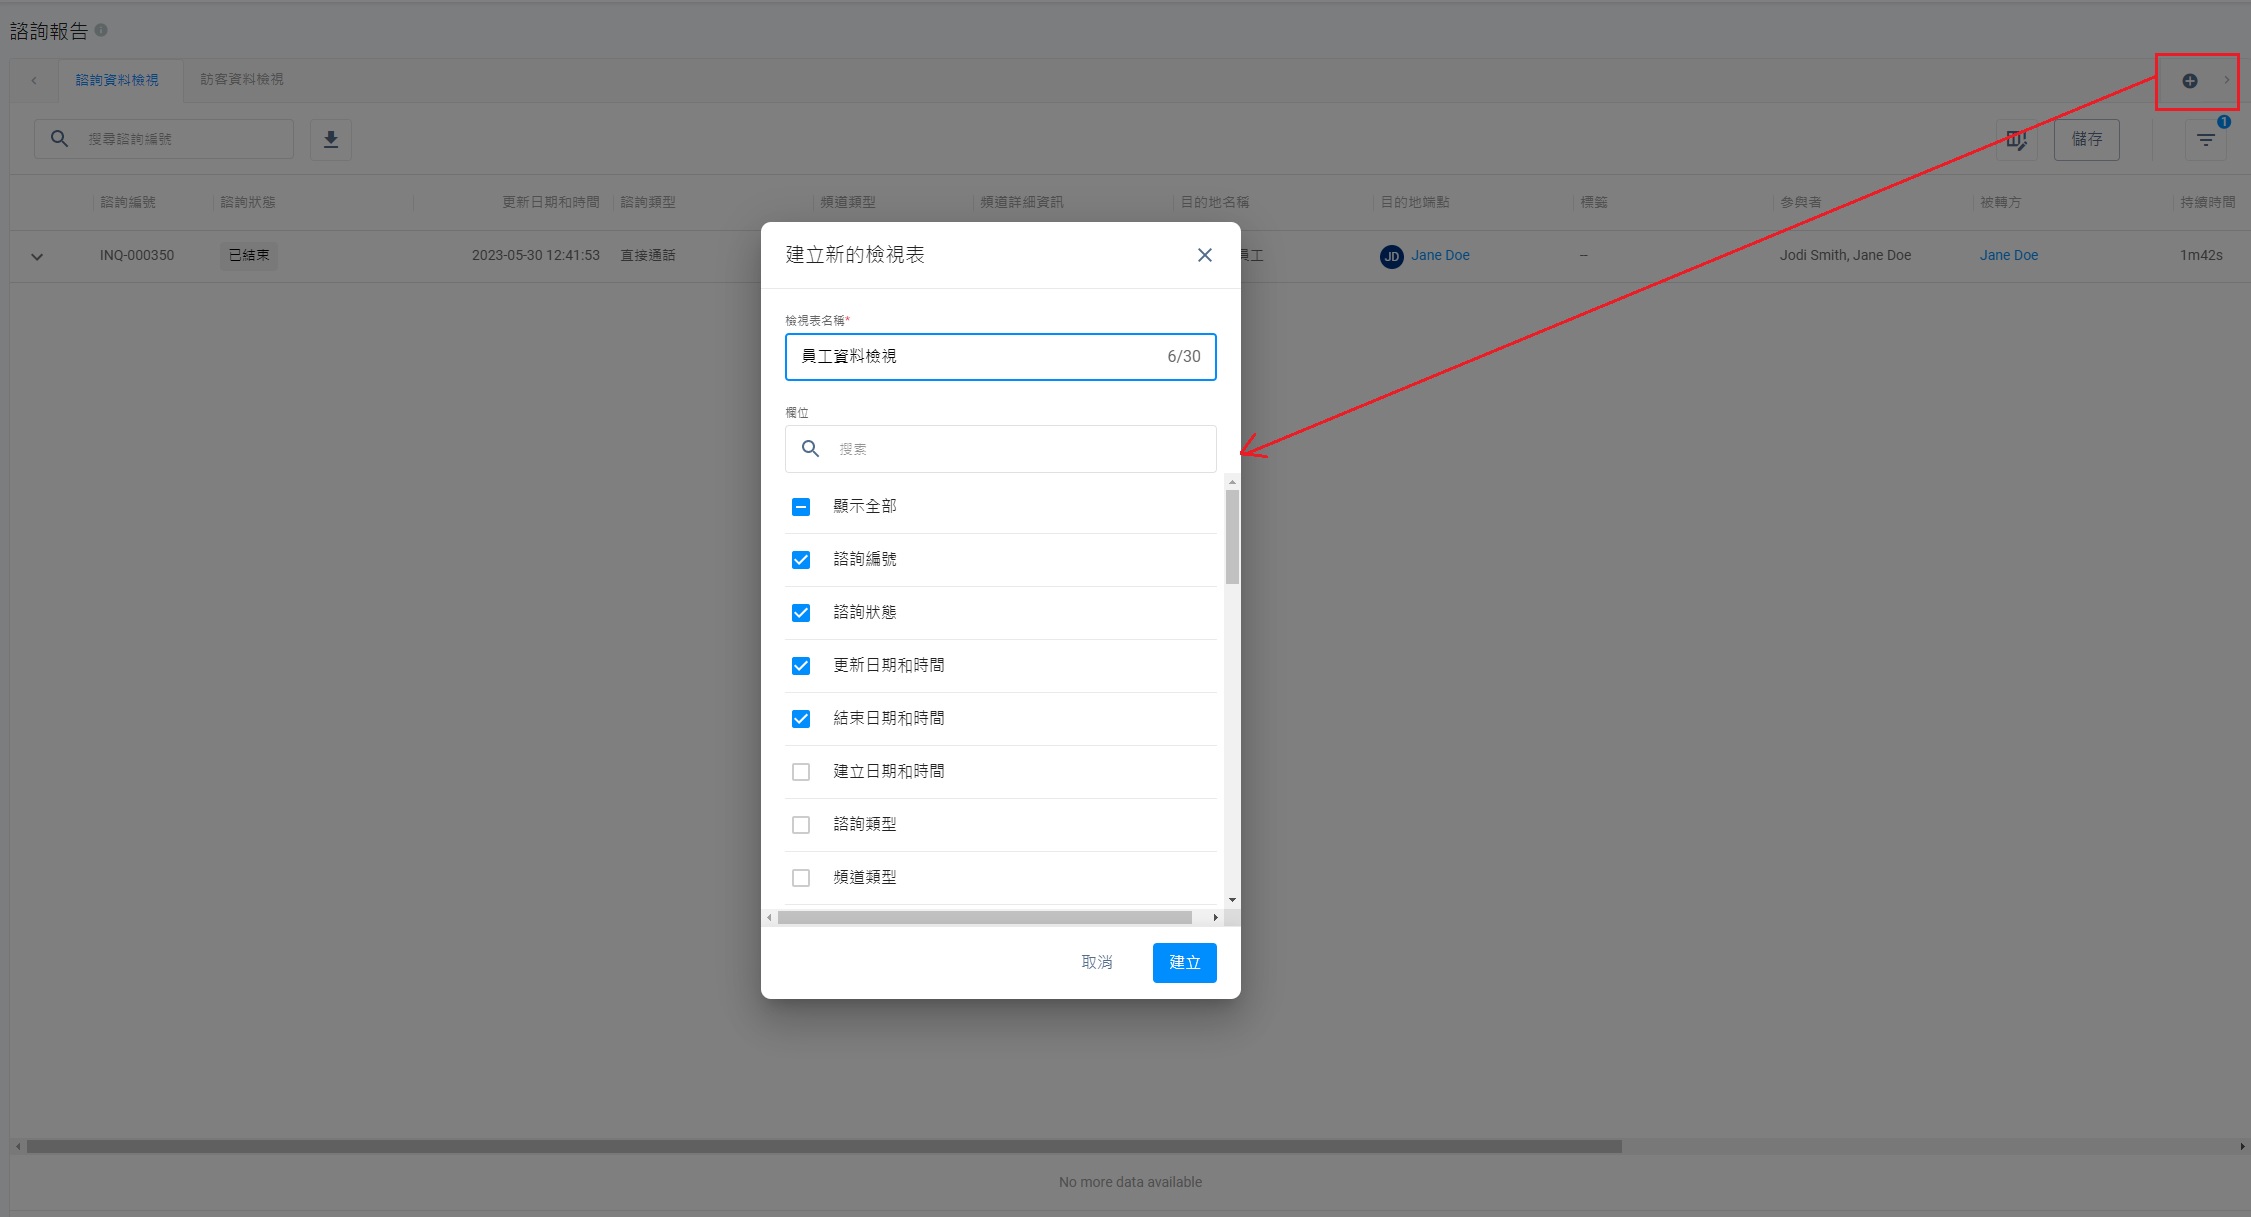Enable the 建立日期和時間 checkbox
Viewport: 2251px width, 1217px height.
click(x=801, y=772)
